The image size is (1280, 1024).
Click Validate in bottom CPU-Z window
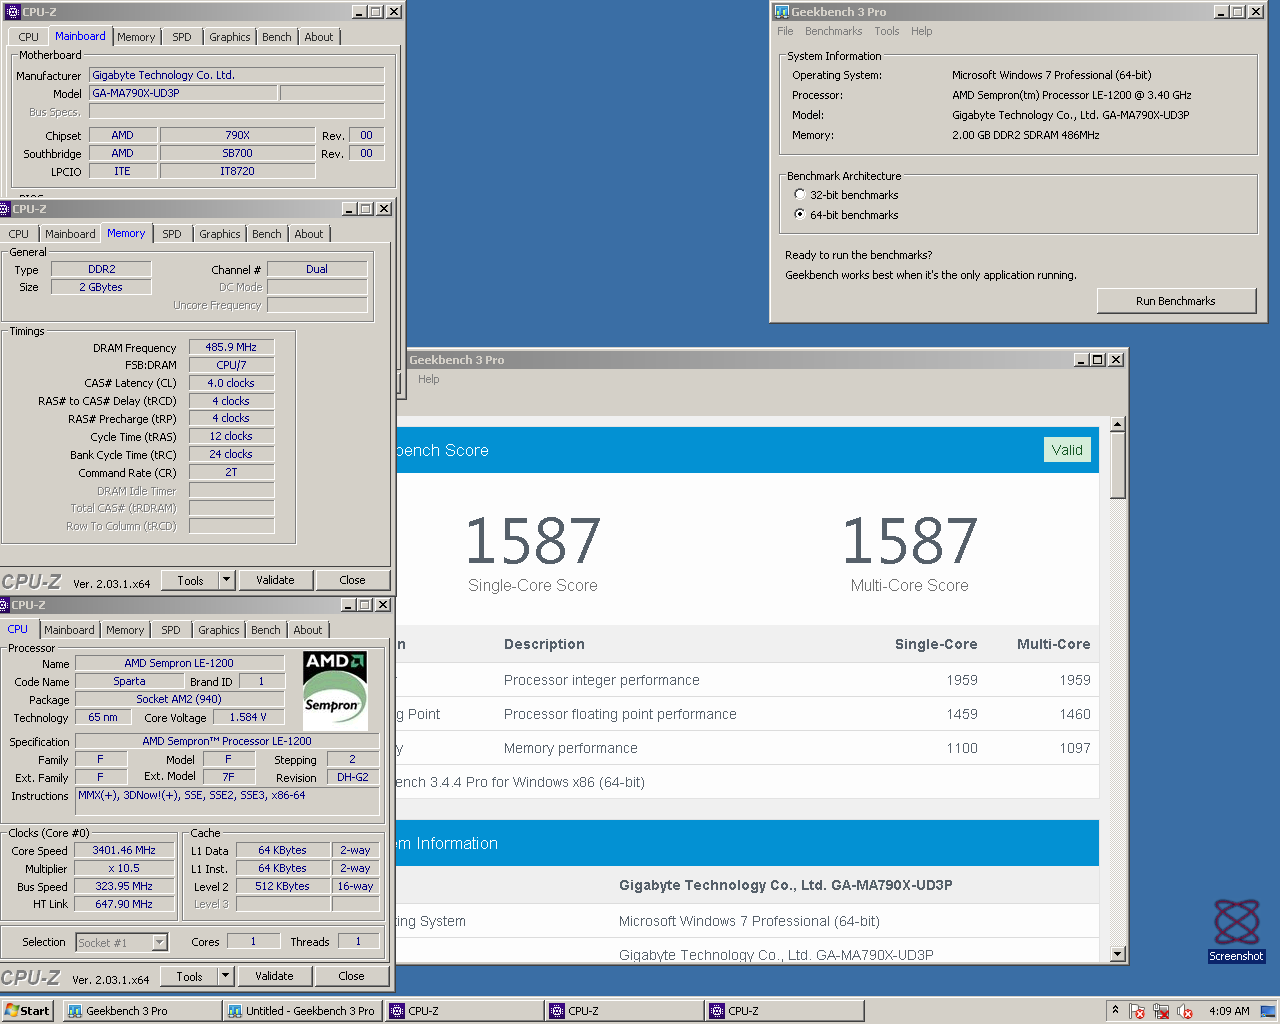tap(274, 976)
